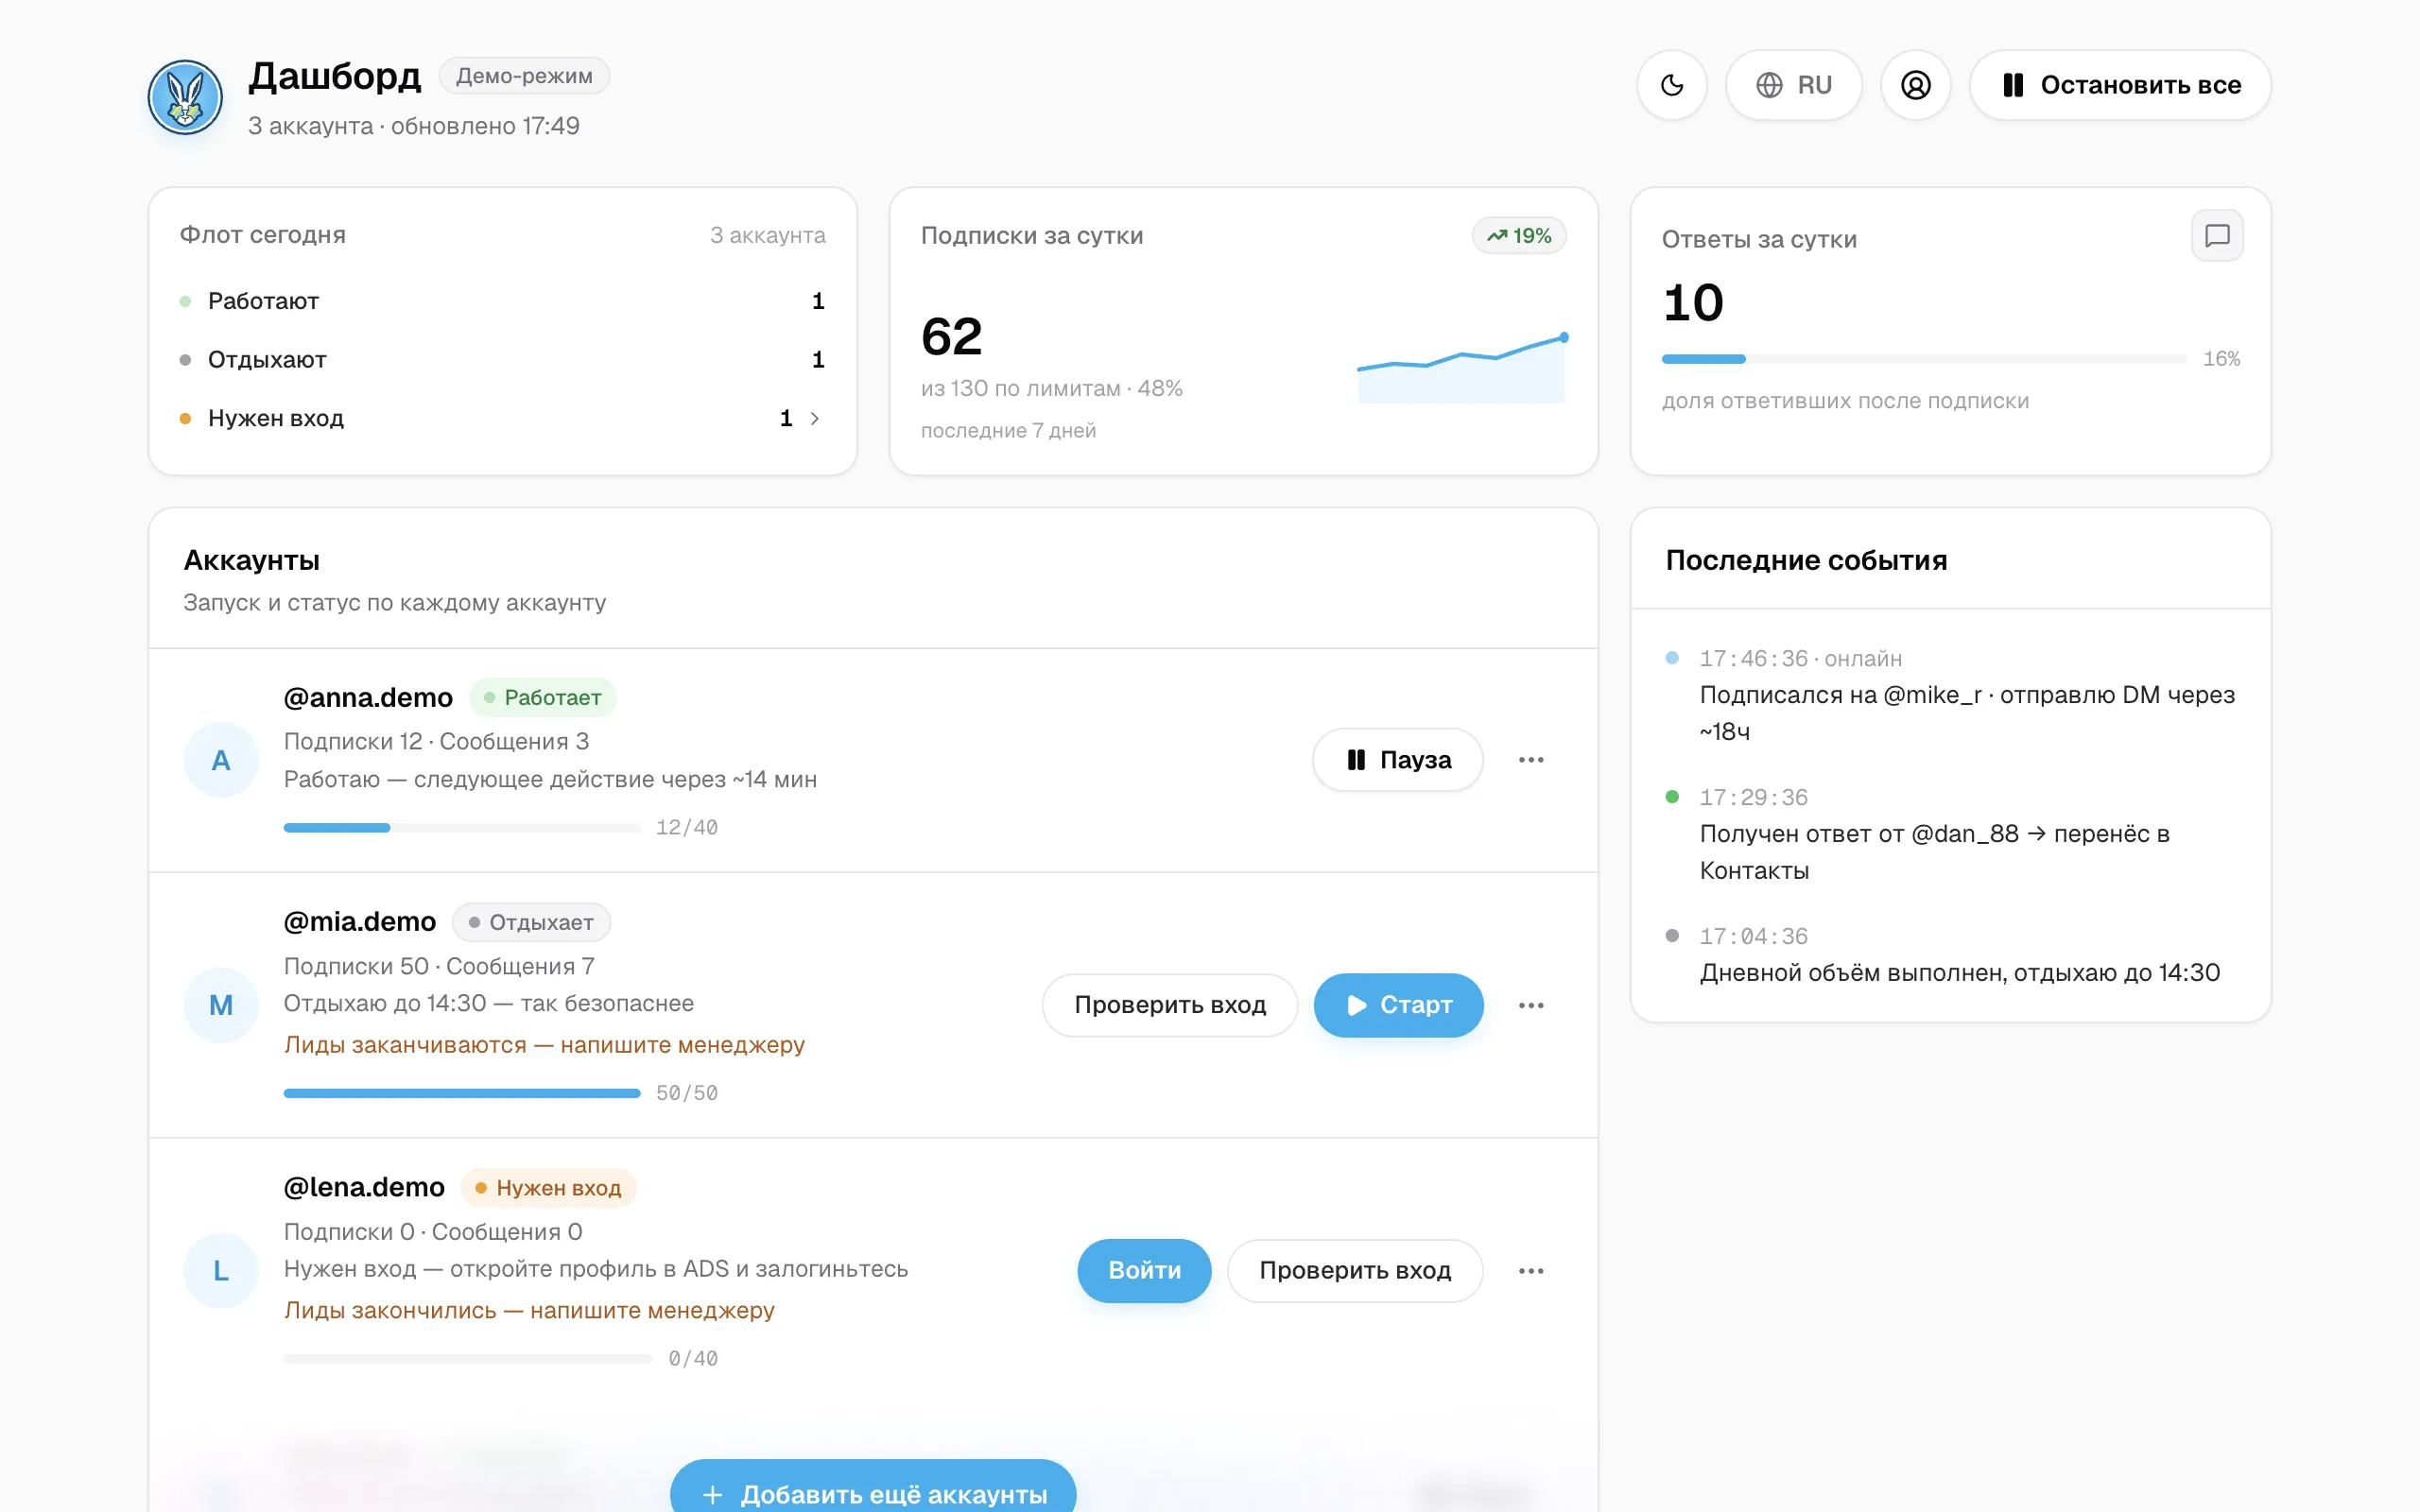The width and height of the screenshot is (2420, 1512).
Task: Click the Лиды заканчиваются warning link
Action: point(544,1045)
